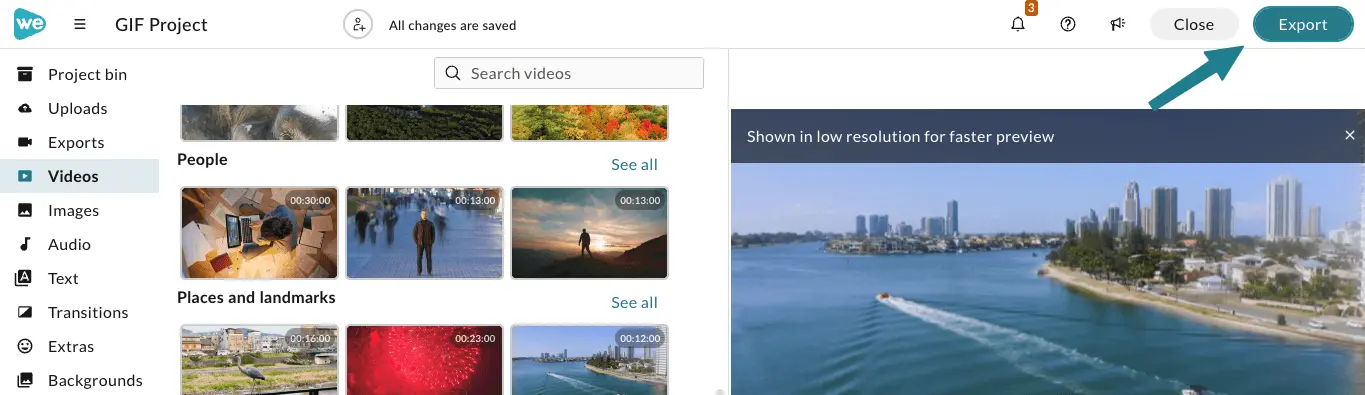Click the Places and landmarks heading
The image size is (1365, 395).
pyautogui.click(x=256, y=297)
